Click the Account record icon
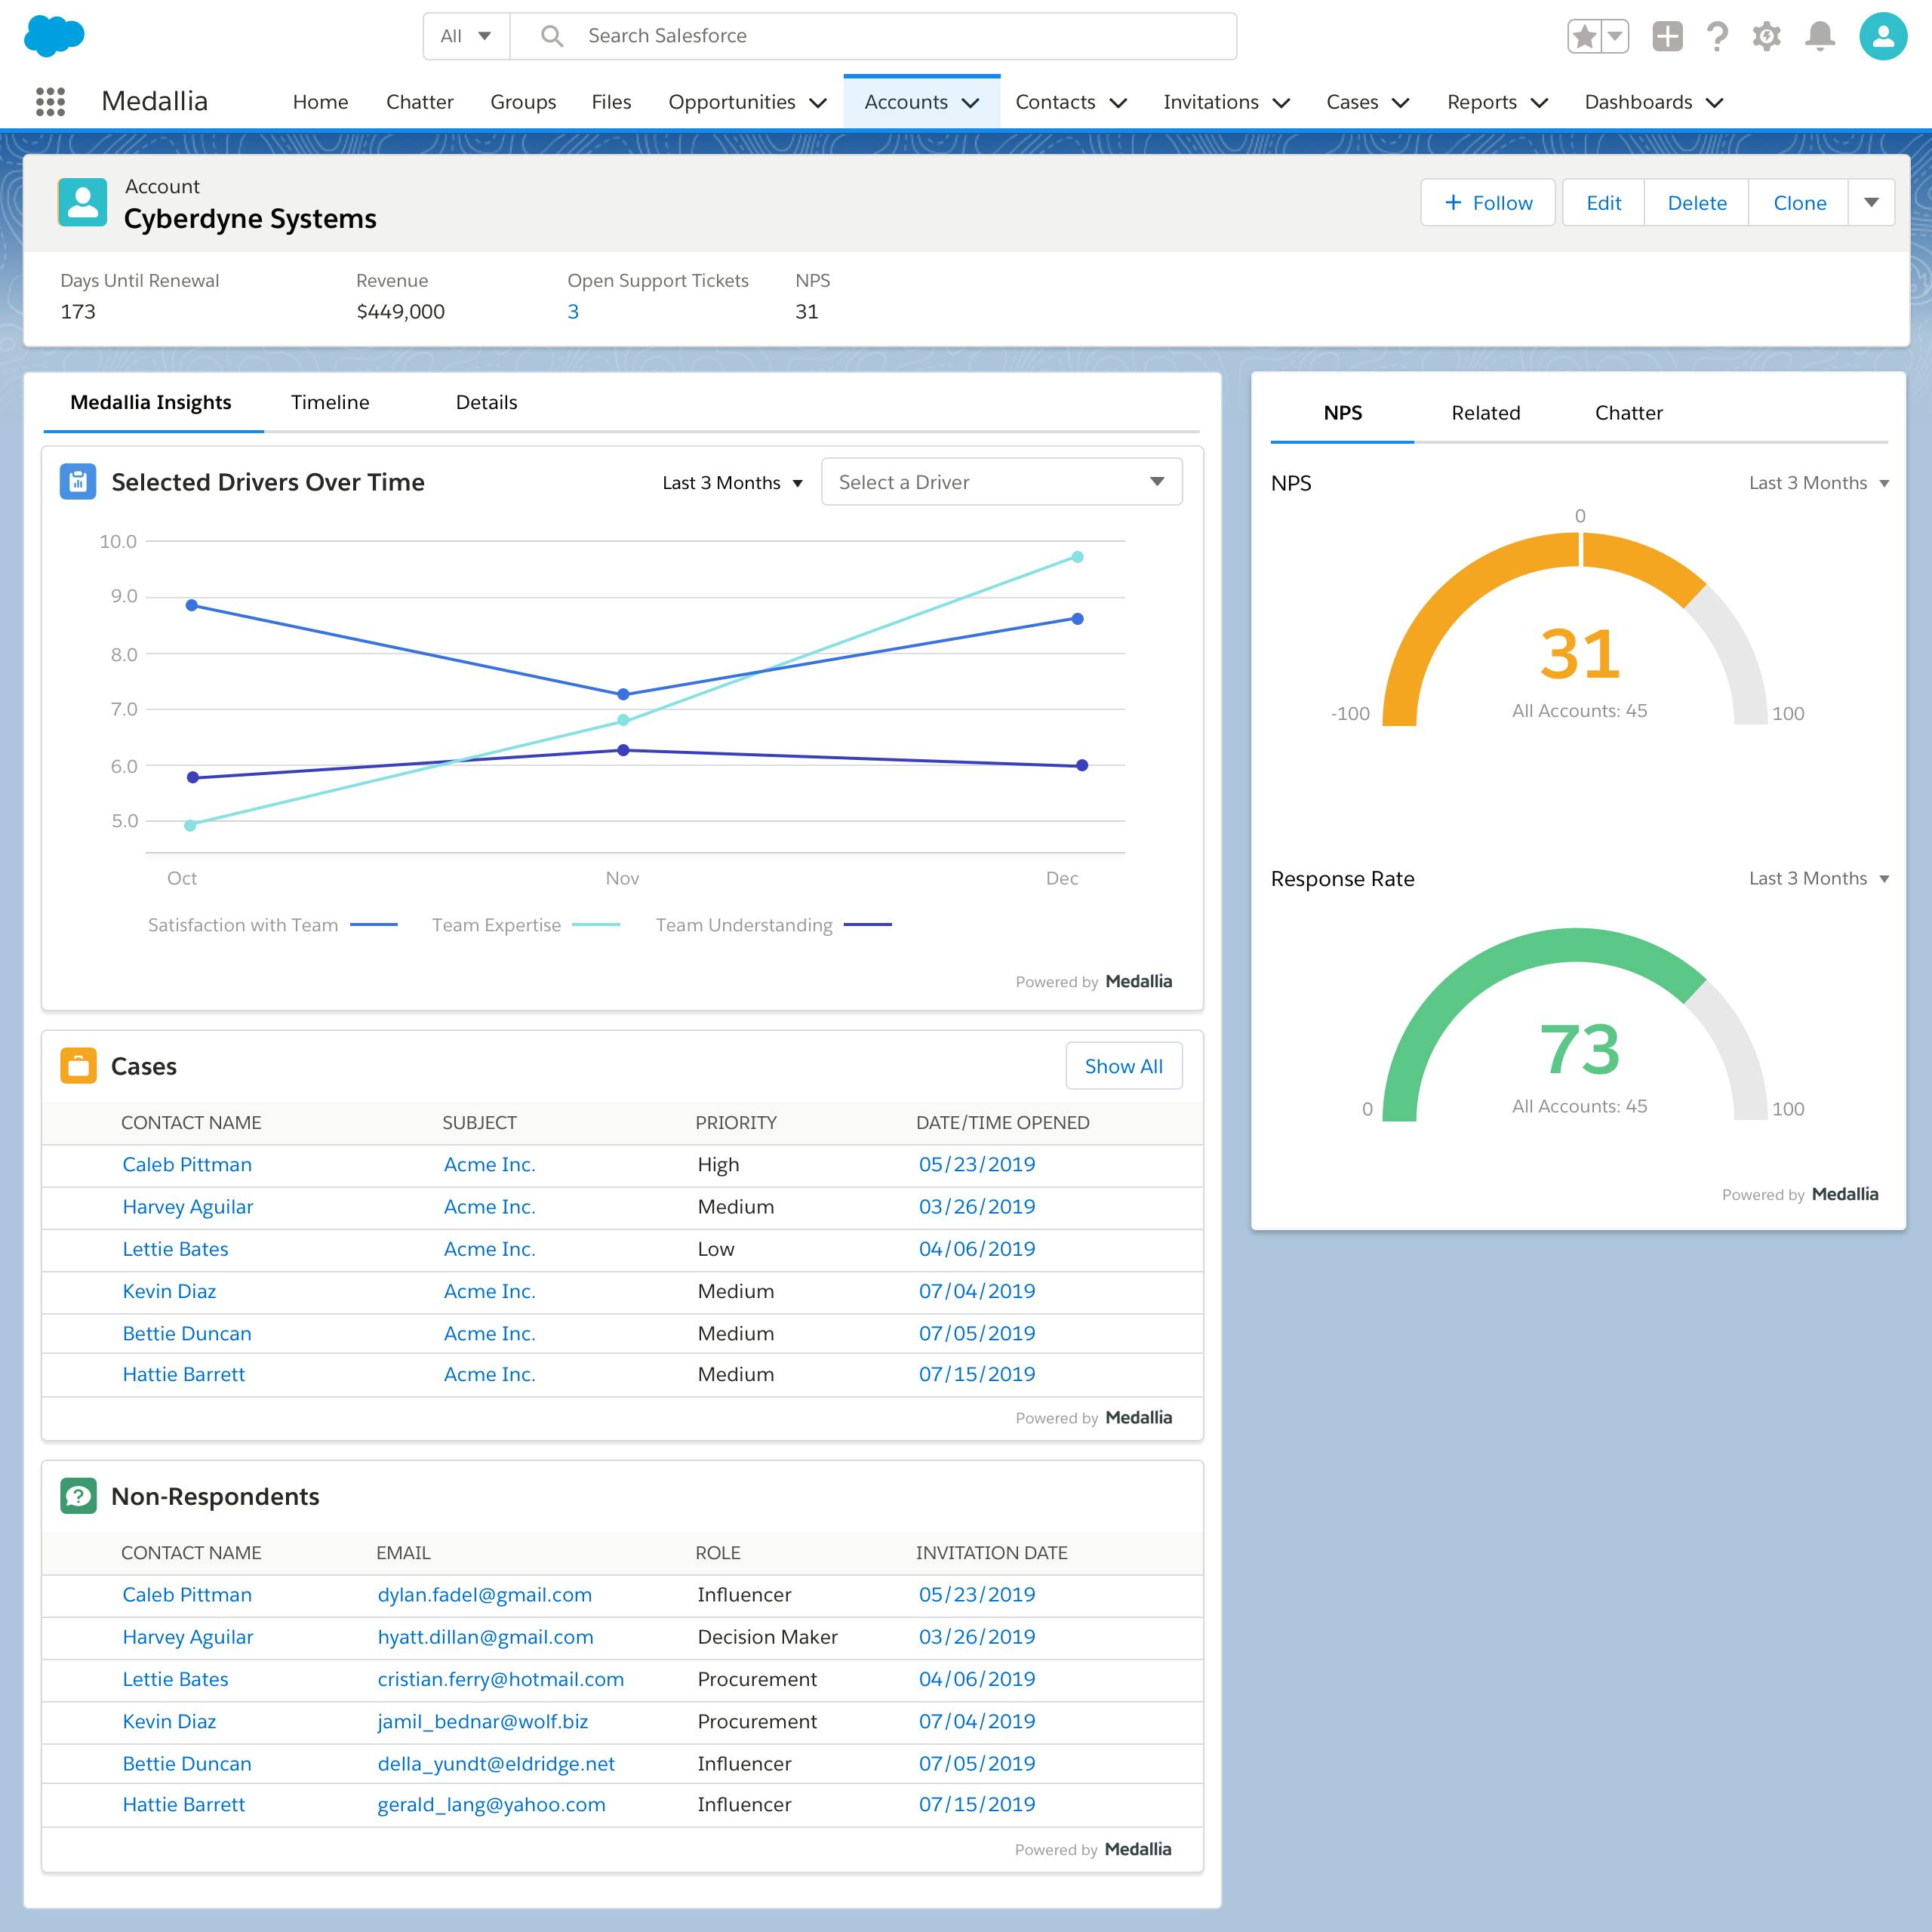This screenshot has width=1932, height=1932. click(x=83, y=202)
